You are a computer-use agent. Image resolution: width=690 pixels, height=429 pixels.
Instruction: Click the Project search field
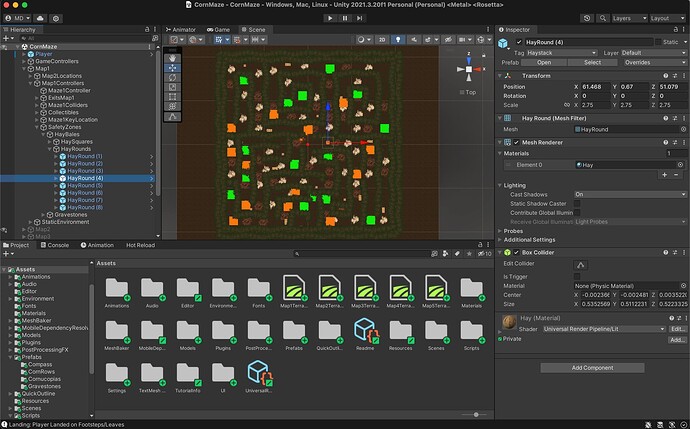pyautogui.click(x=361, y=254)
